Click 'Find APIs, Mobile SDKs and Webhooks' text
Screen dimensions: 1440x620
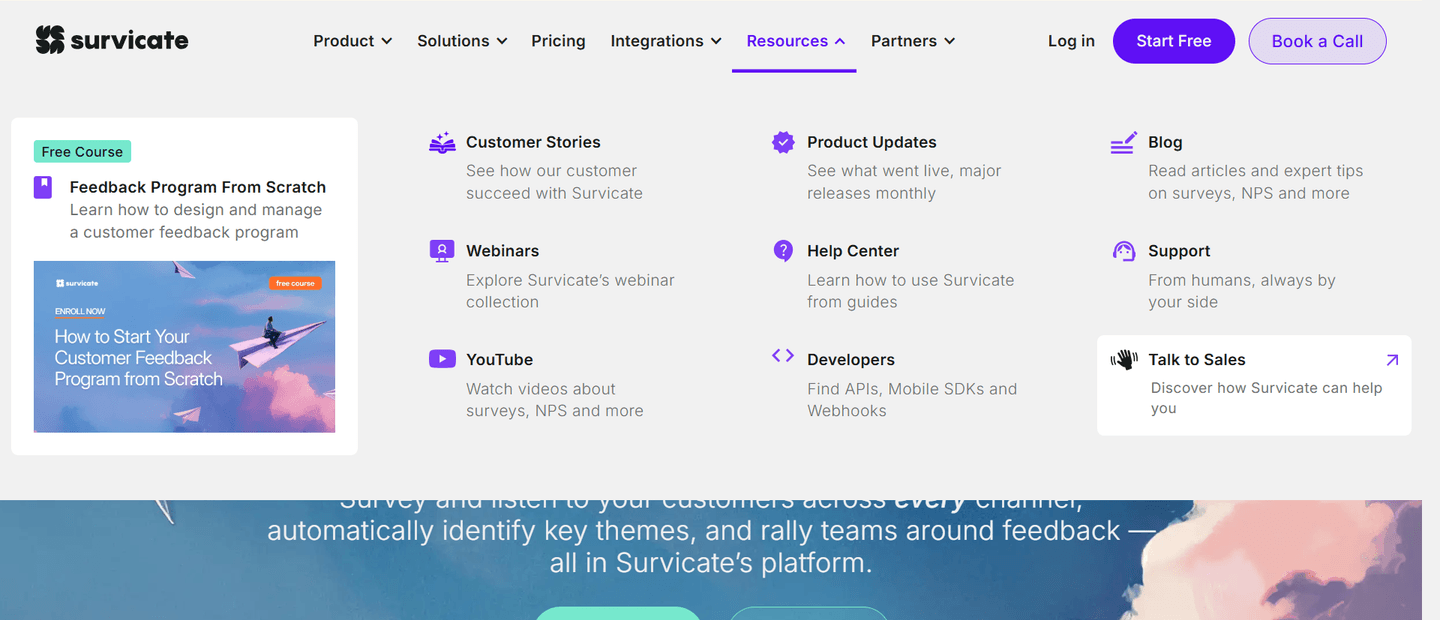(x=912, y=400)
